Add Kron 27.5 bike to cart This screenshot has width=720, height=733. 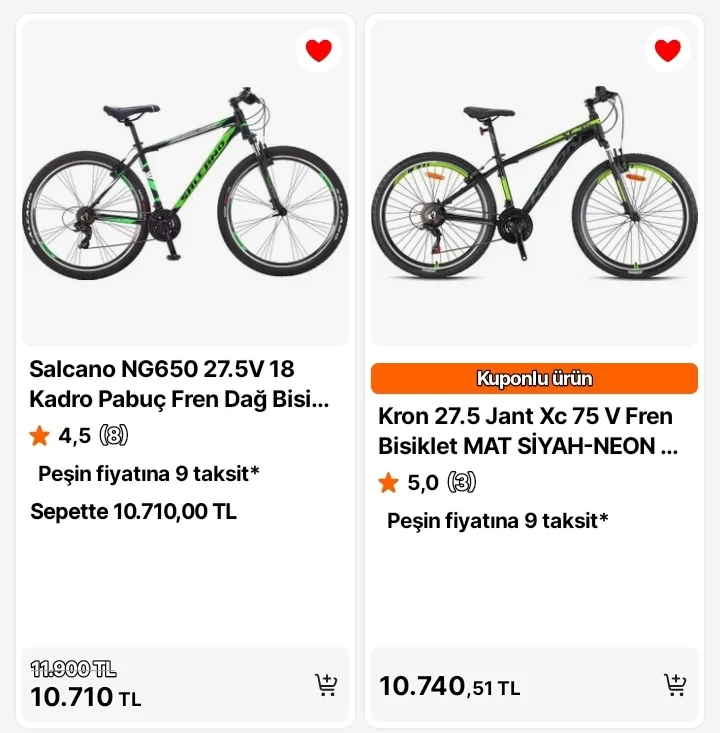[675, 685]
